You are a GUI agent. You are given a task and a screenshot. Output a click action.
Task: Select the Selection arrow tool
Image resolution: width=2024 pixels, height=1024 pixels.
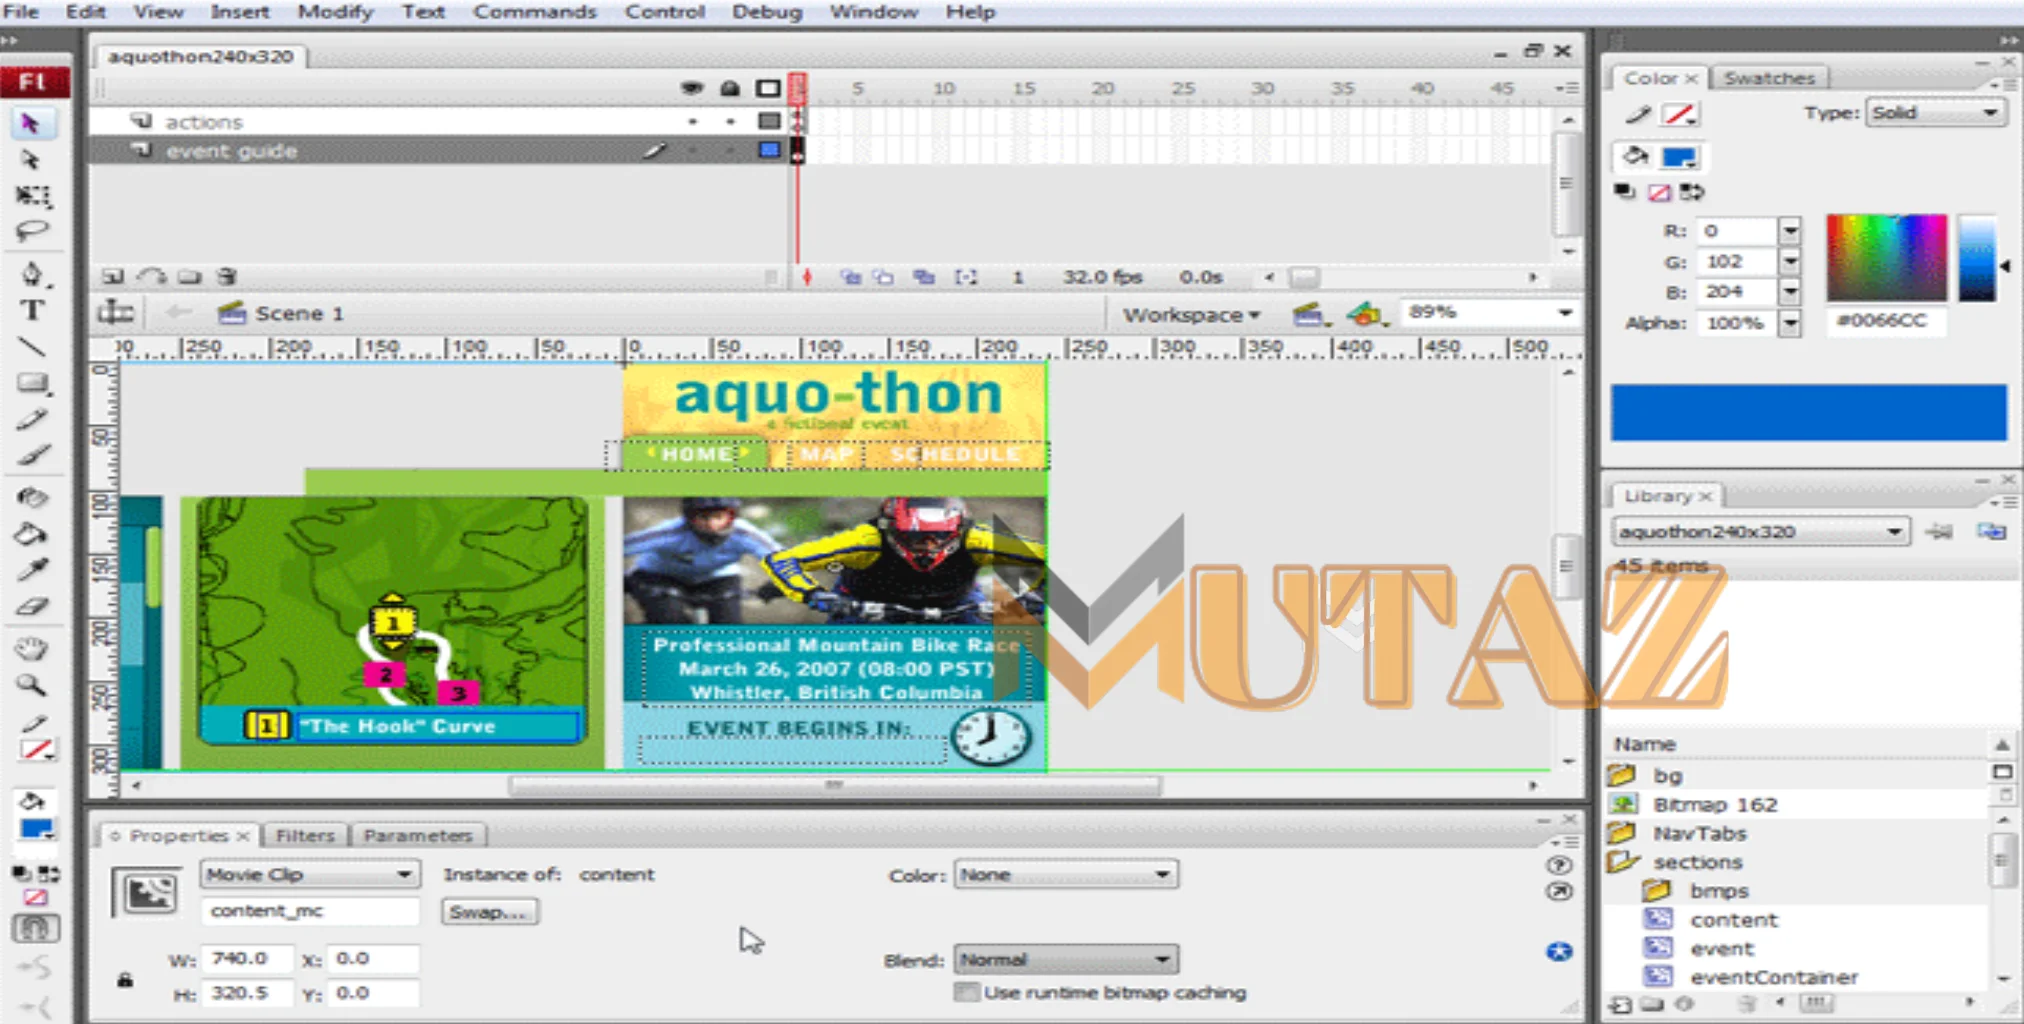point(31,123)
